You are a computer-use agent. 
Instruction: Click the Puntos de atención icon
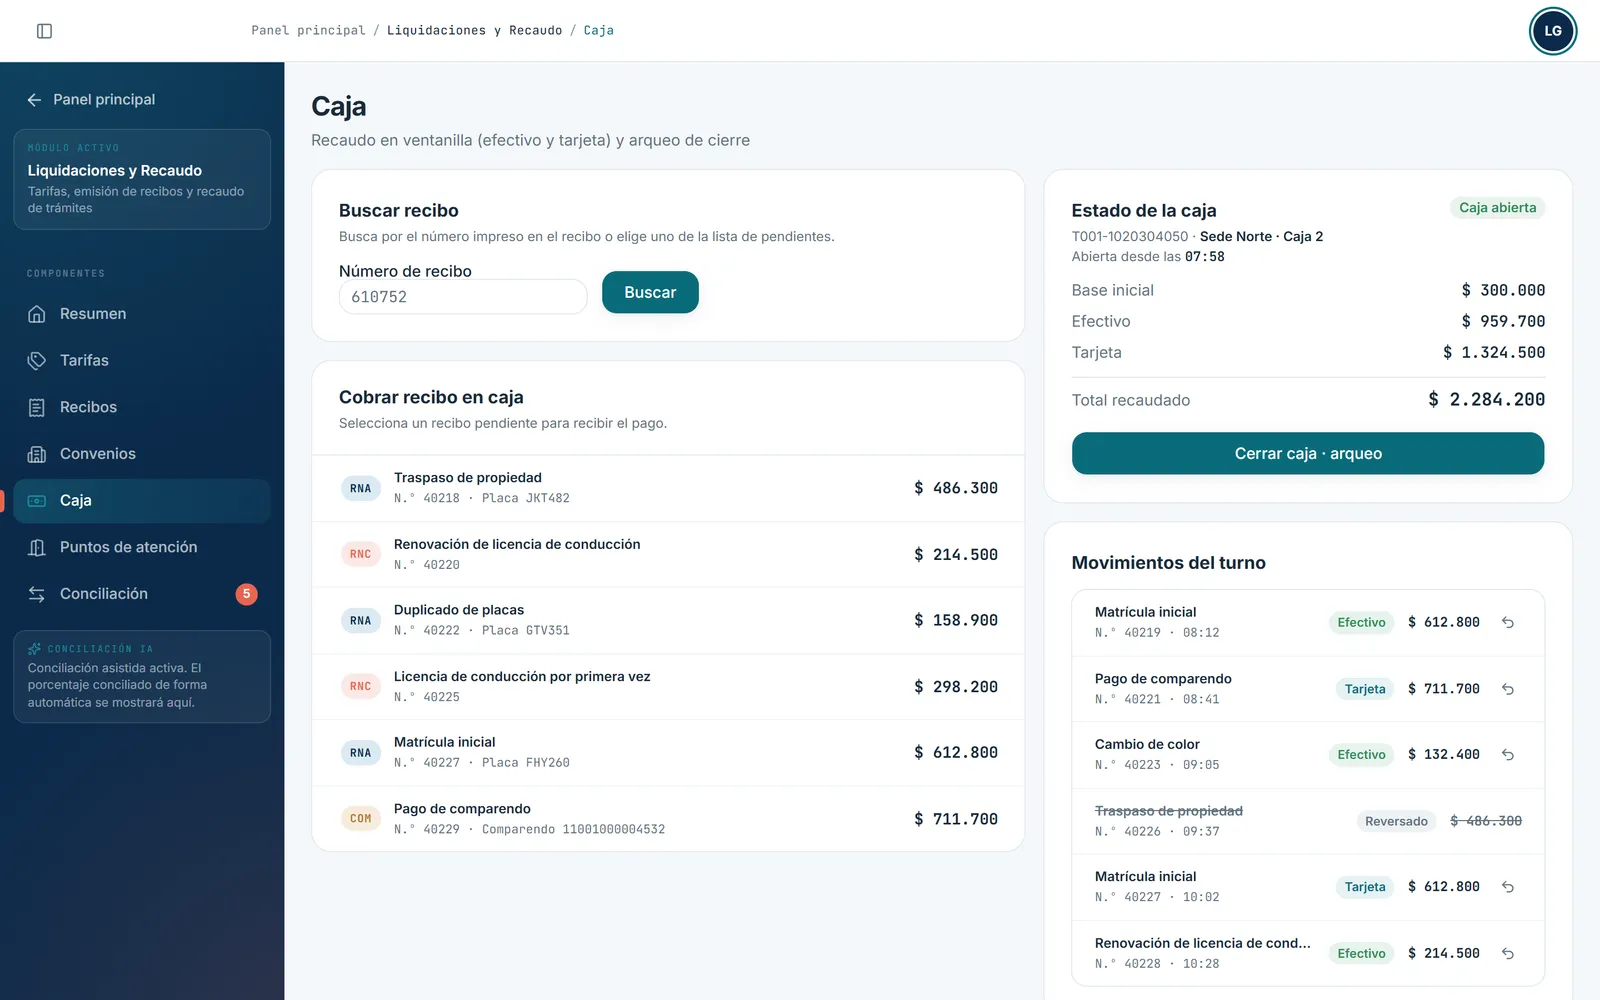pos(37,547)
